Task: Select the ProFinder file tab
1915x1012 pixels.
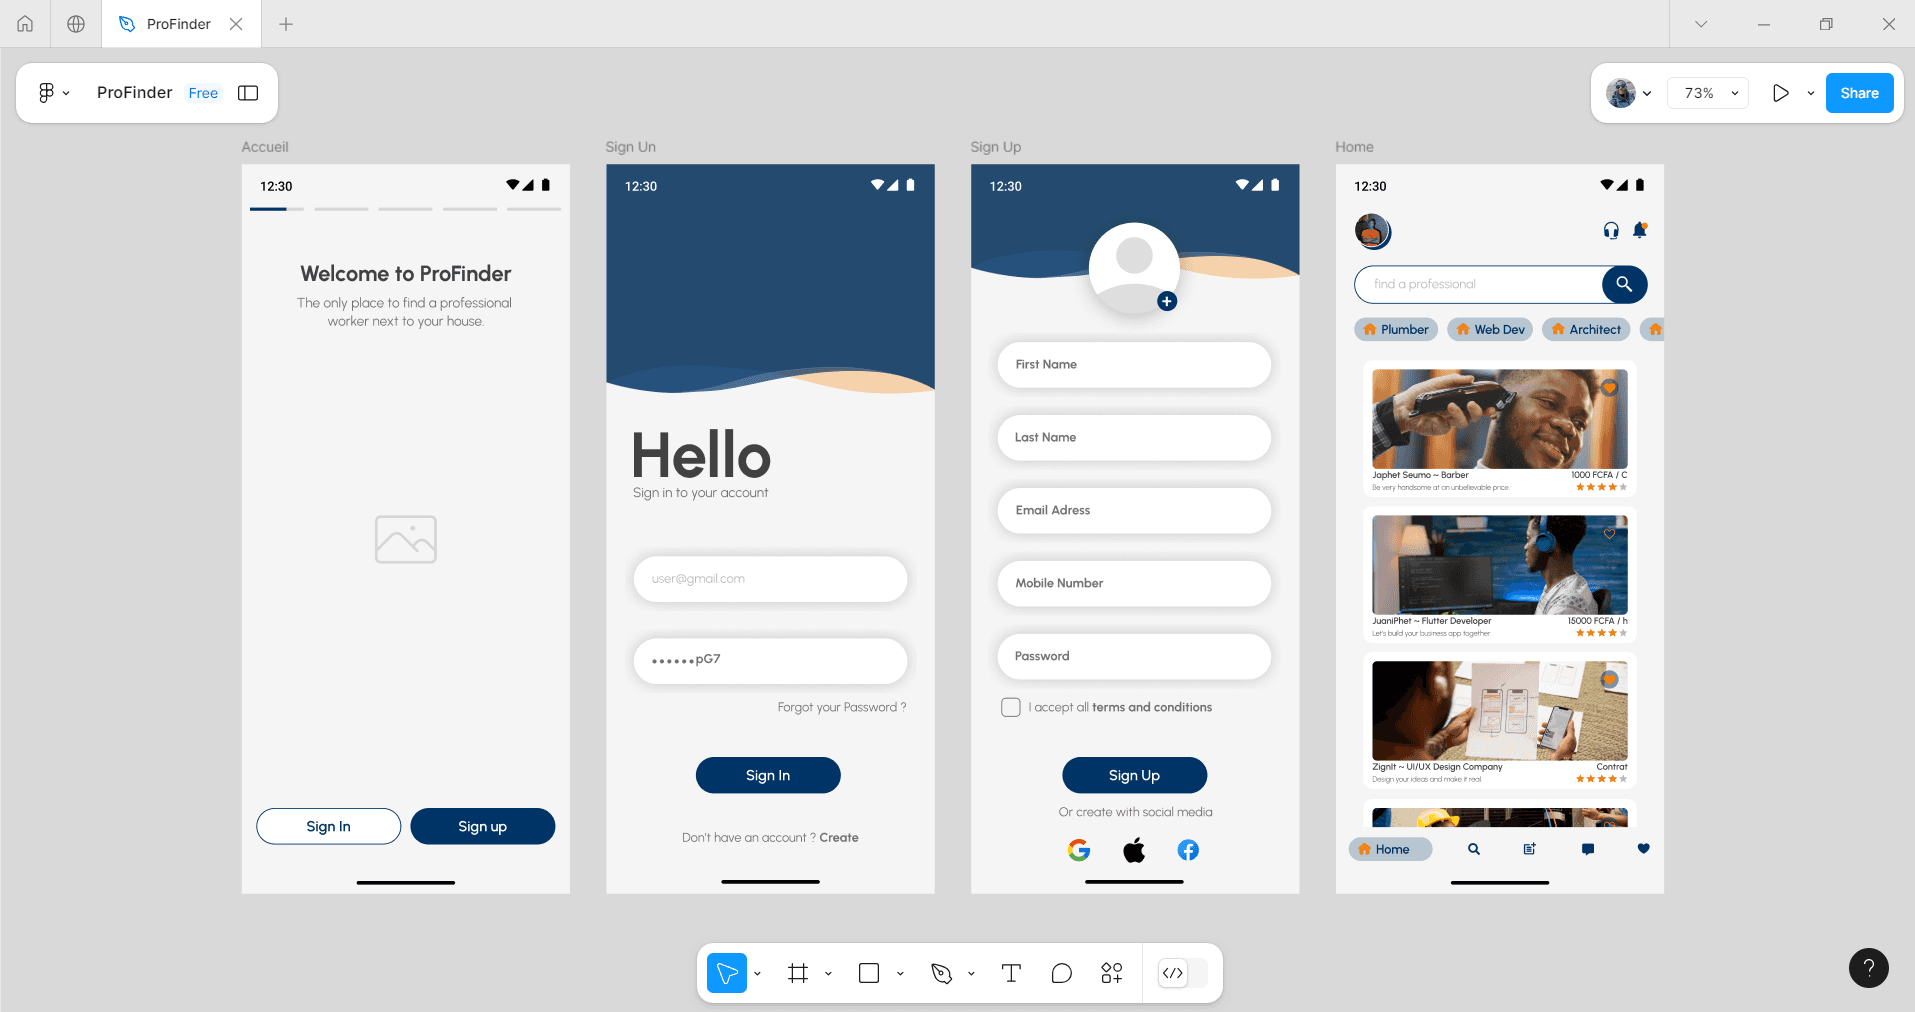Action: [181, 24]
